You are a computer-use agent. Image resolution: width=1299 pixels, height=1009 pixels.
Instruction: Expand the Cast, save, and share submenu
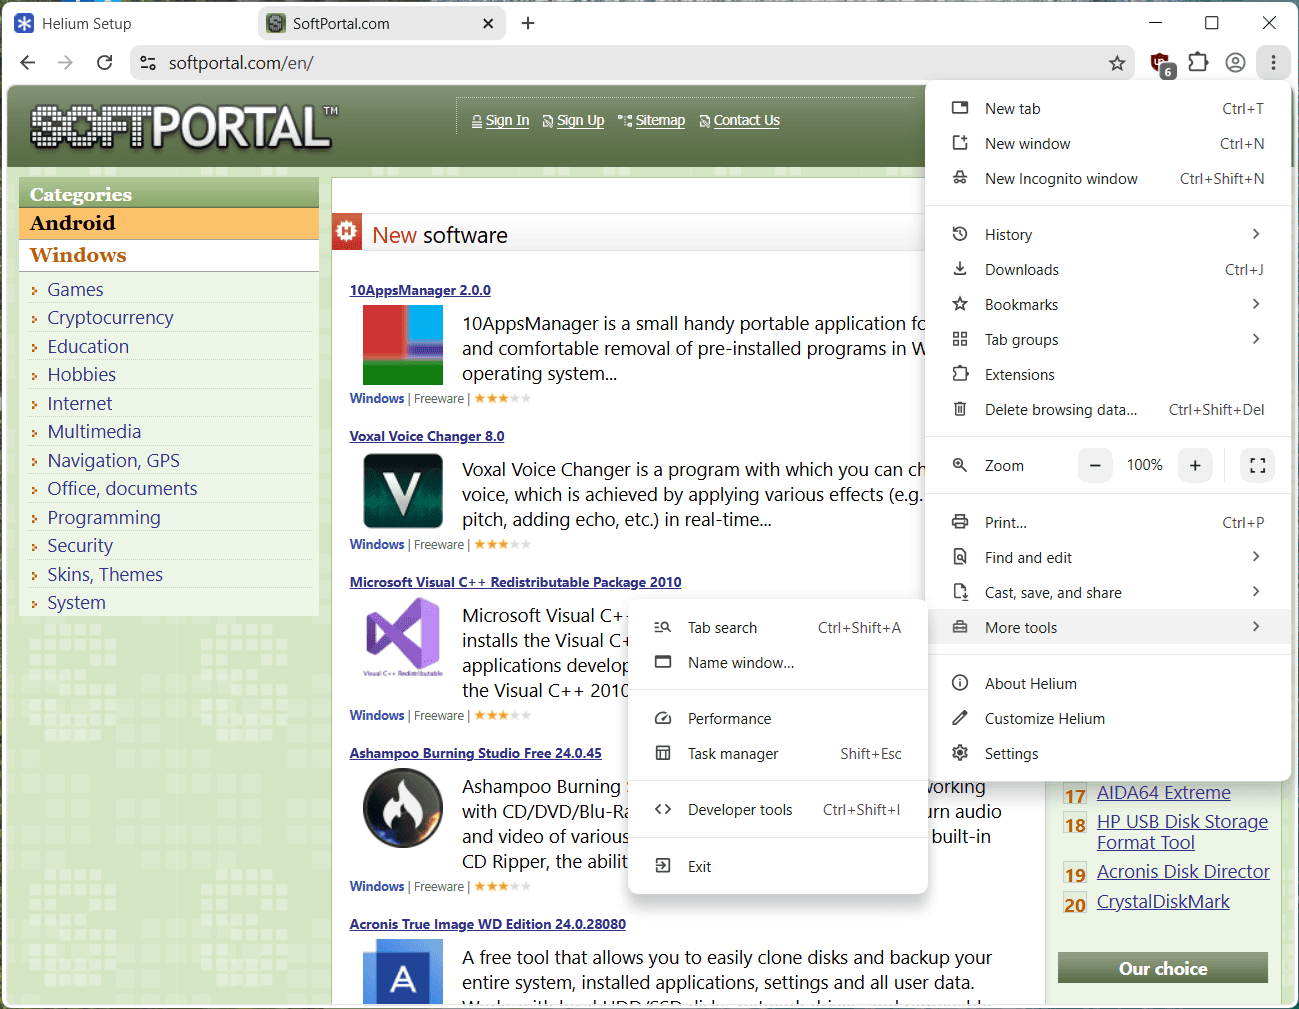coord(1107,592)
